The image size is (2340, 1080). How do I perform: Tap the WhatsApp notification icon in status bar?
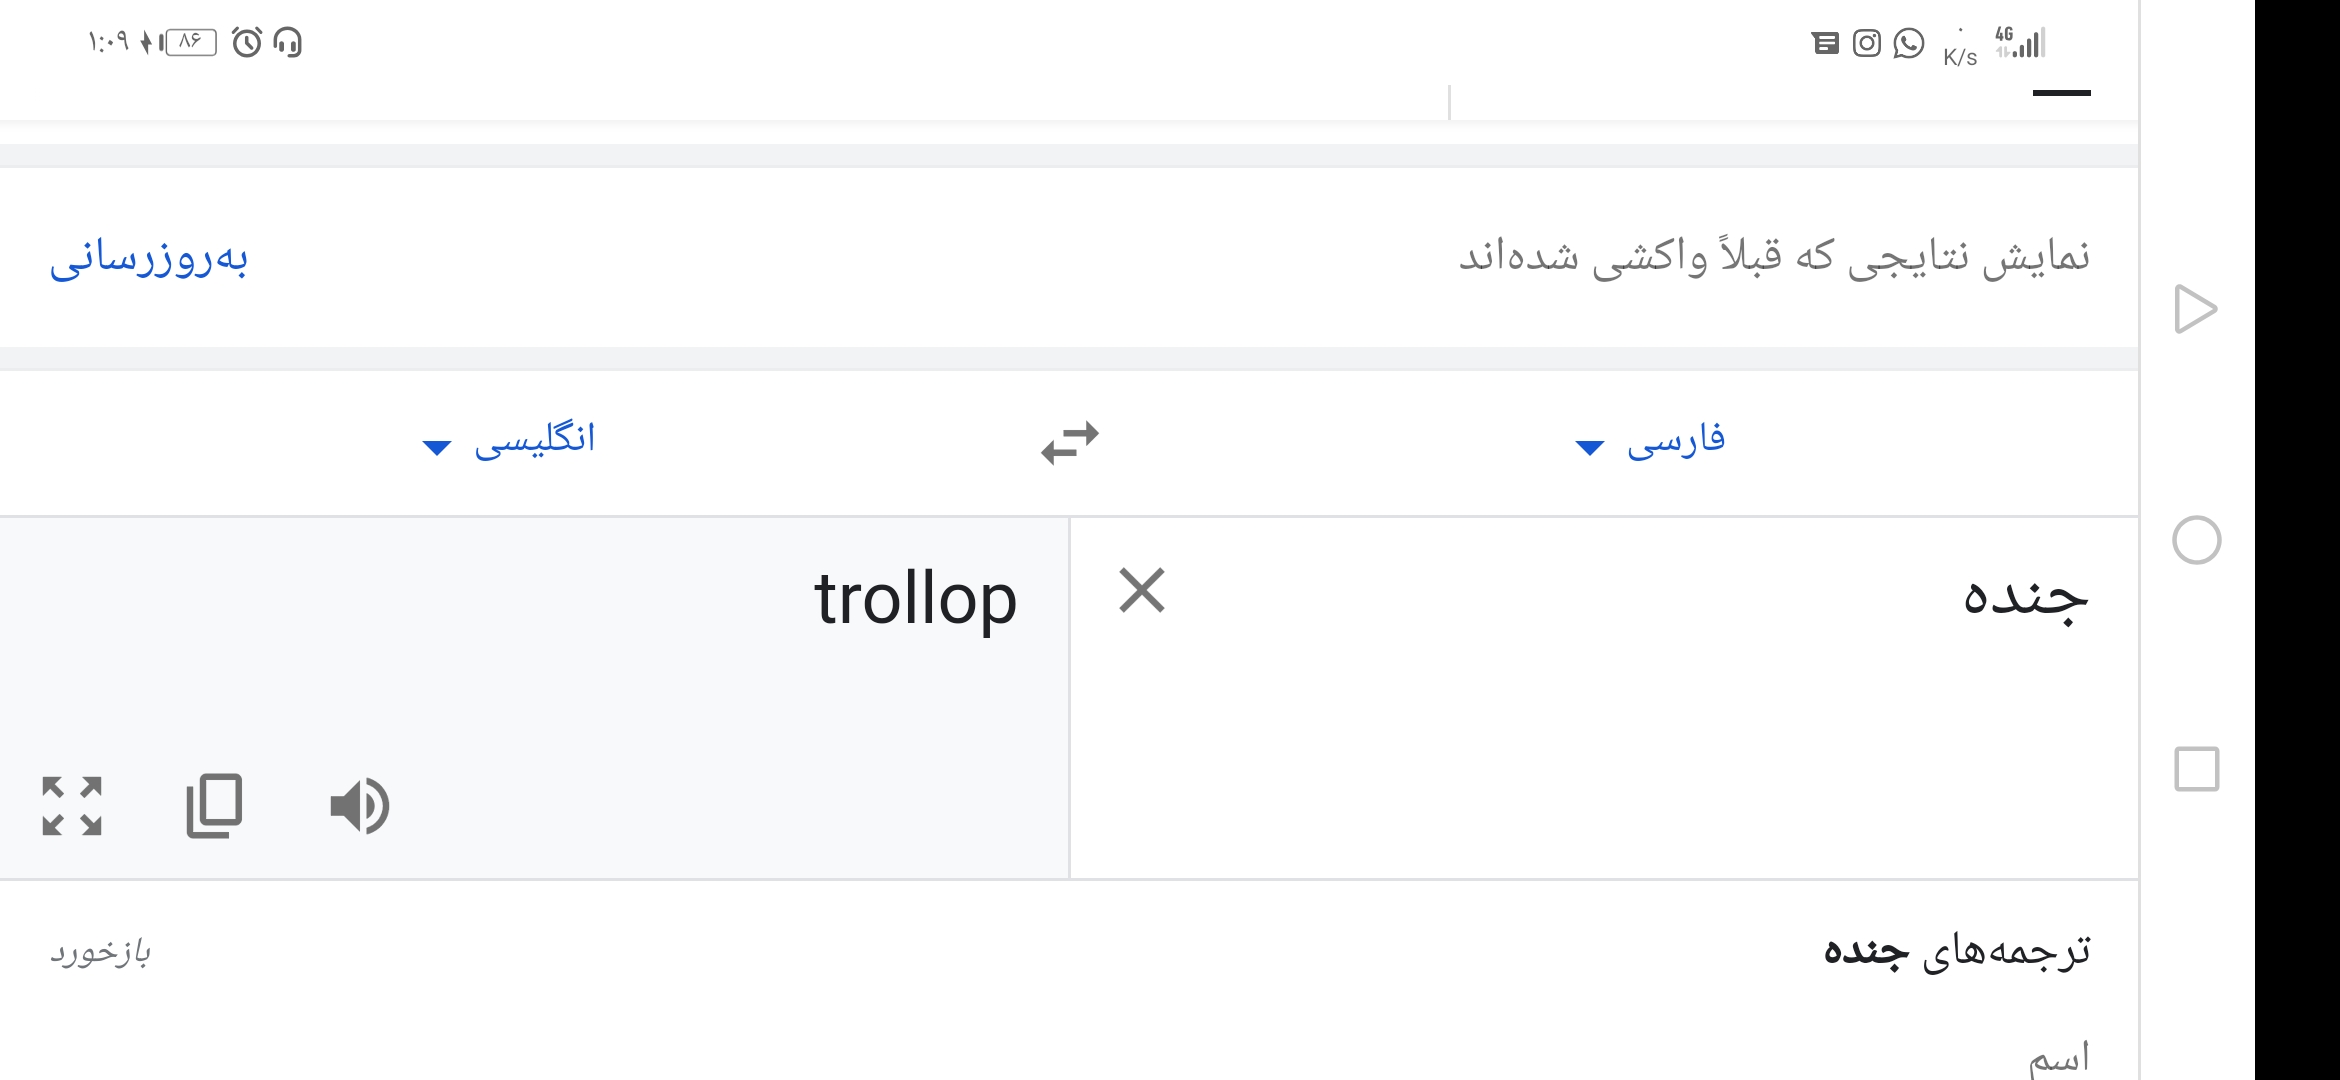1909,44
